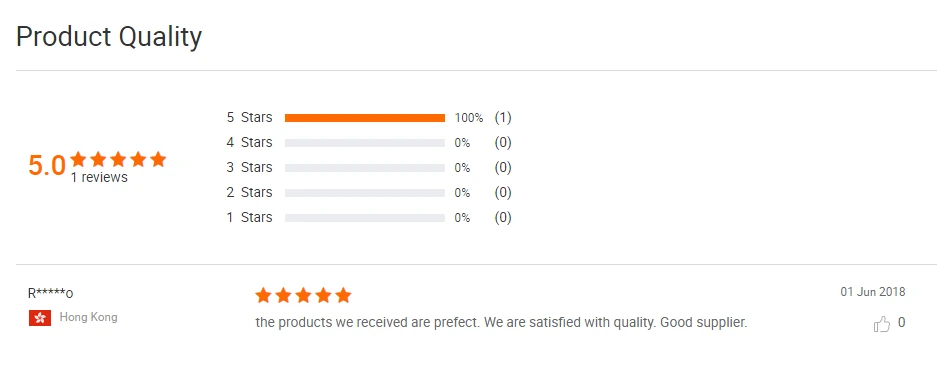Viewport: 937px width, 369px height.
Task: Click reviewer name R*****o
Action: [x=51, y=293]
